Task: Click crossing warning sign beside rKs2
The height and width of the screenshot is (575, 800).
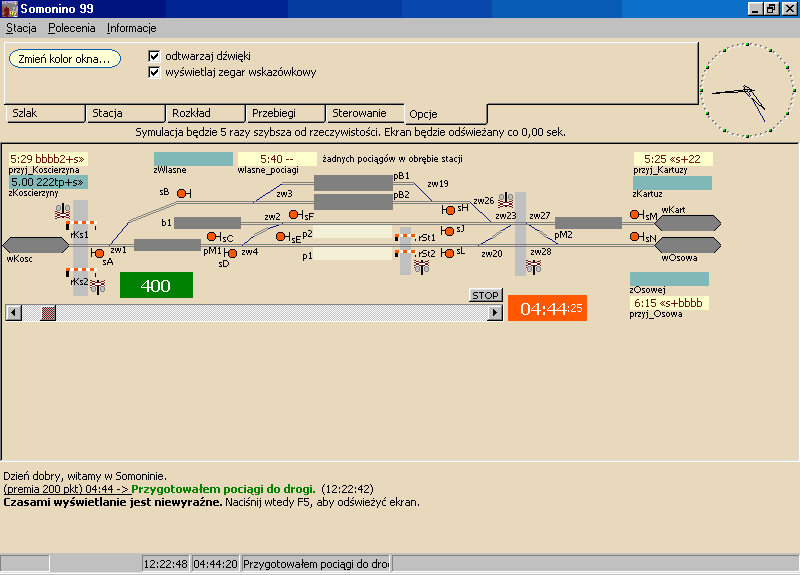Action: (x=97, y=286)
